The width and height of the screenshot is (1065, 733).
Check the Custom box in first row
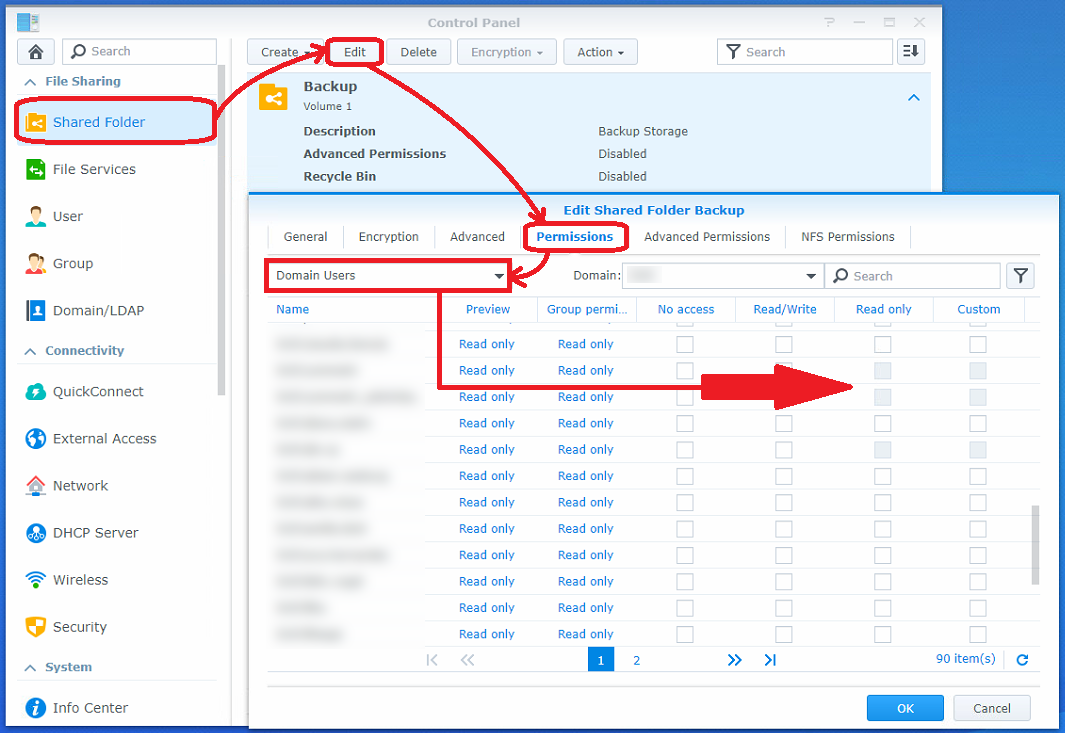pyautogui.click(x=978, y=344)
